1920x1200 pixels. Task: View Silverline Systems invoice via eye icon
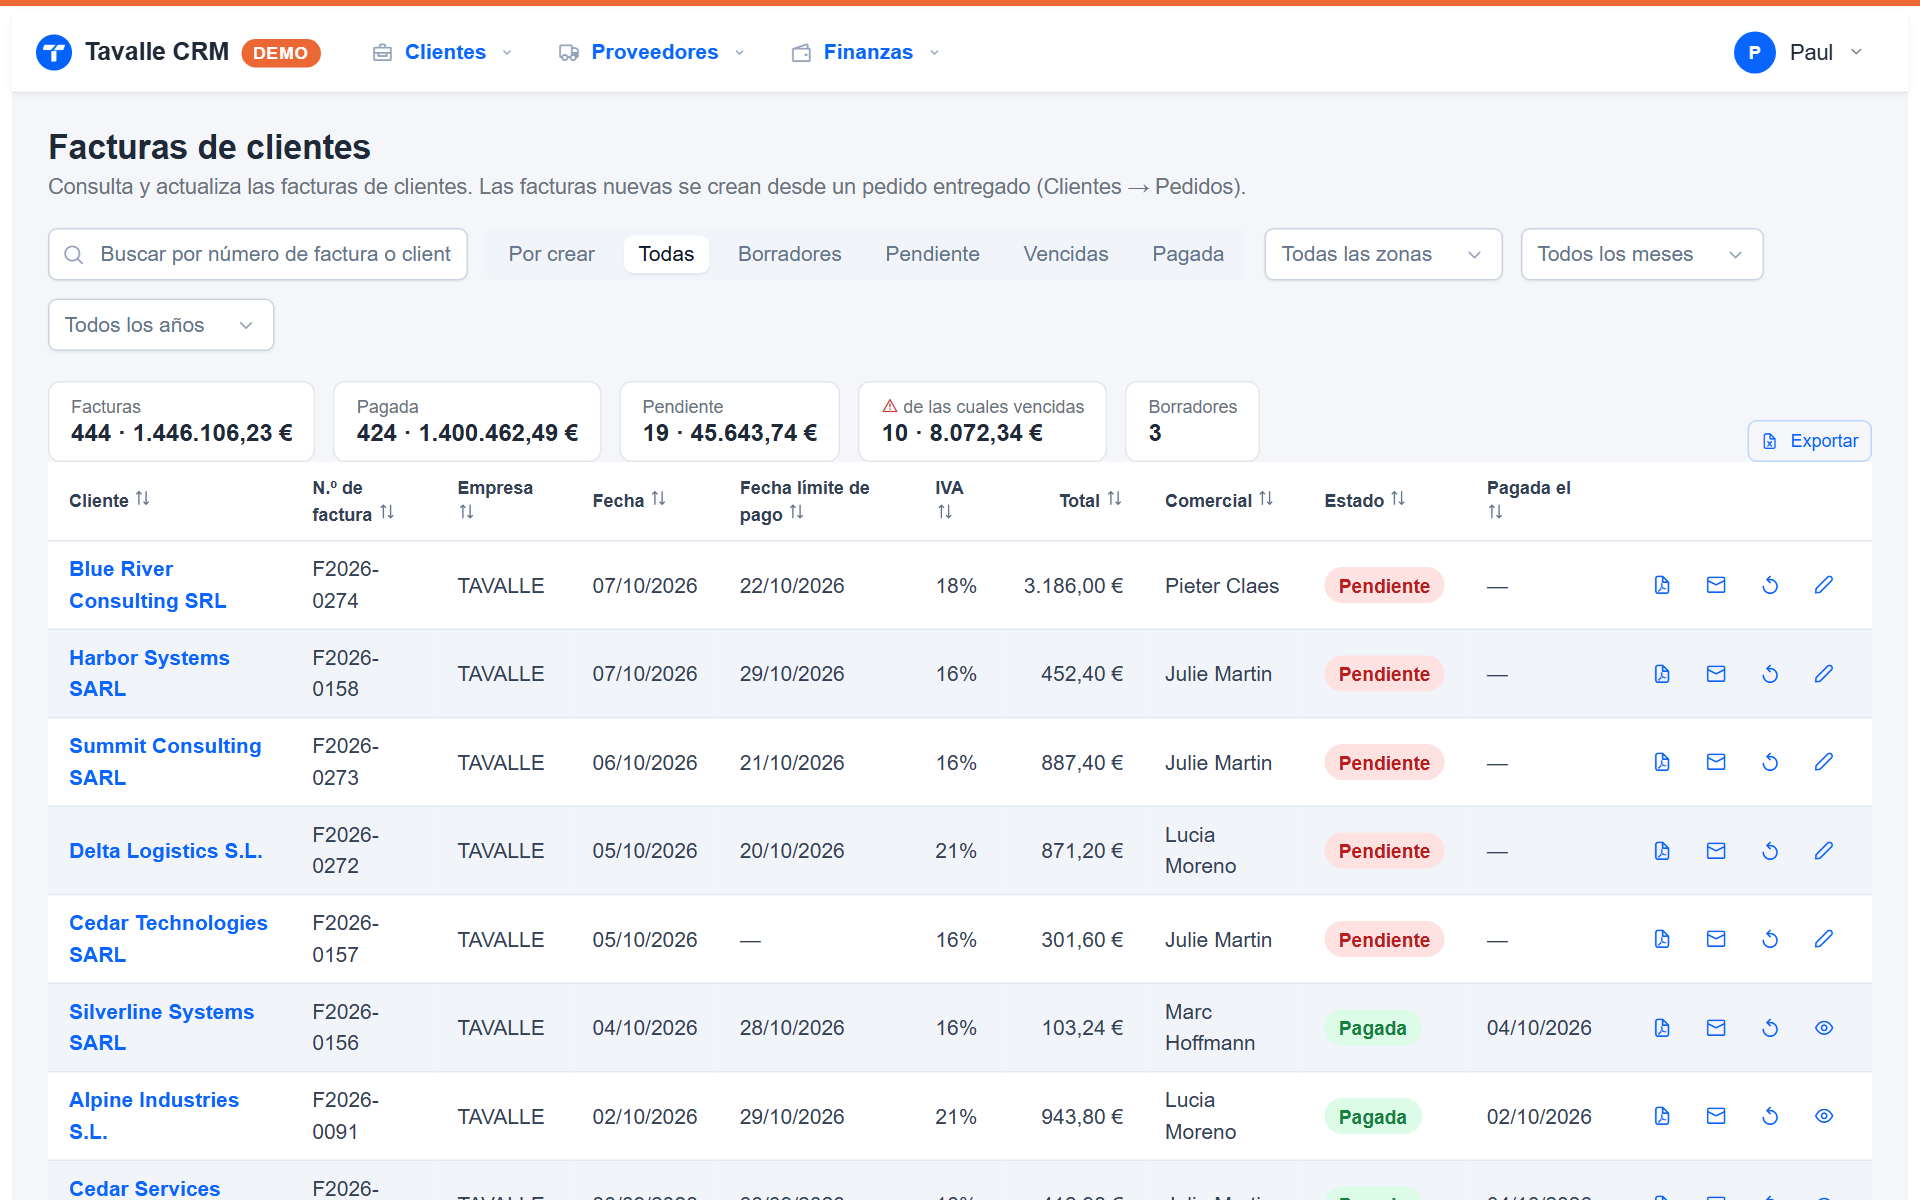[x=1824, y=1028]
